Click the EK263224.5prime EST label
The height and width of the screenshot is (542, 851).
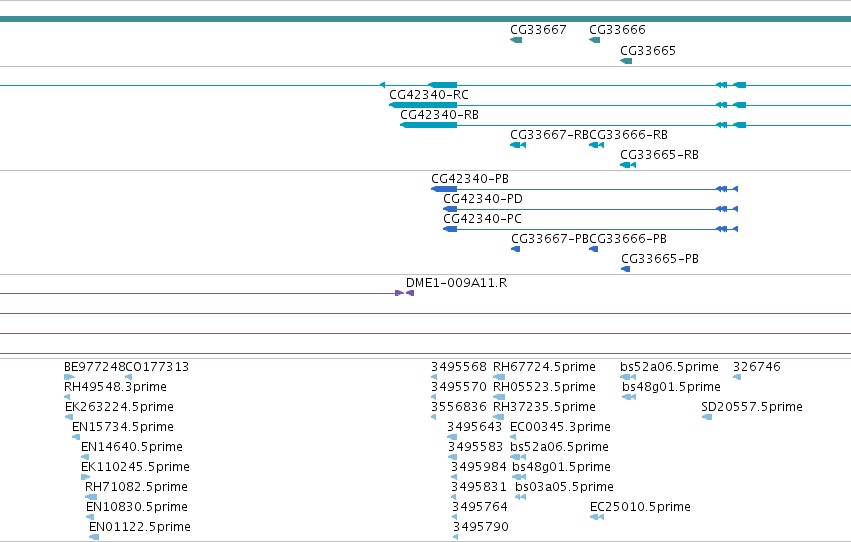pos(119,407)
